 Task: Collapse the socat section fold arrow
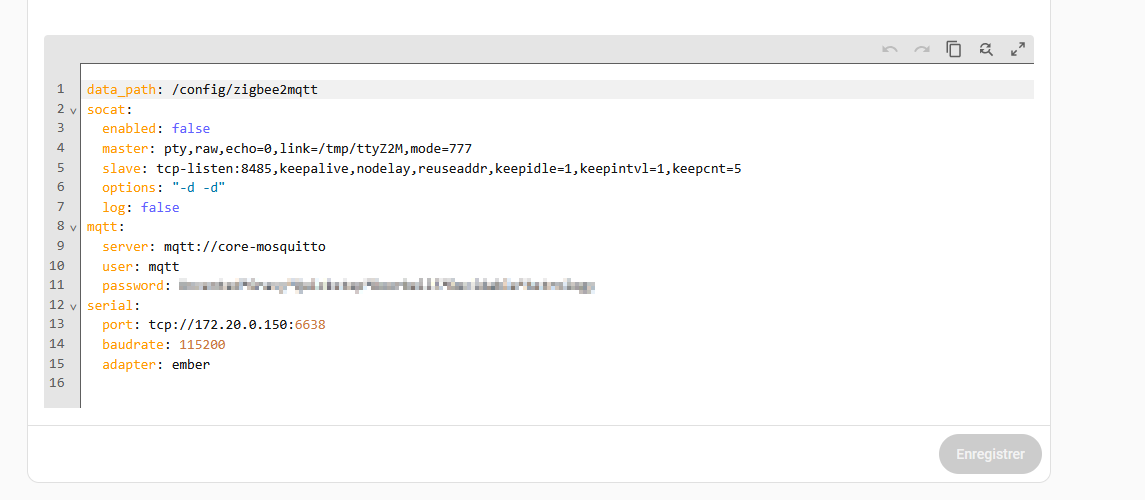click(73, 110)
